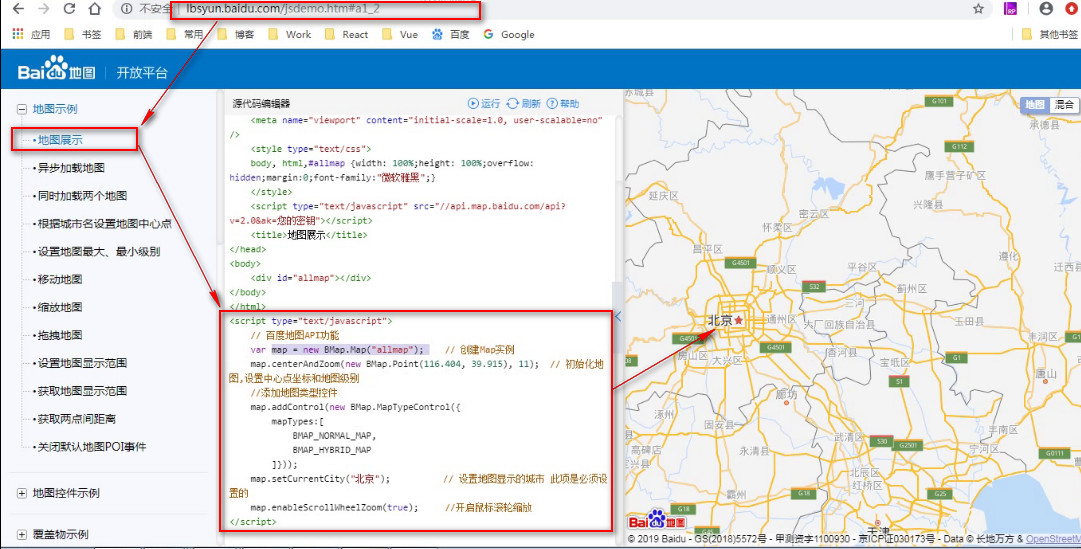The width and height of the screenshot is (1081, 549).
Task: Click the OpenStreetMap link on map
Action: click(1053, 539)
